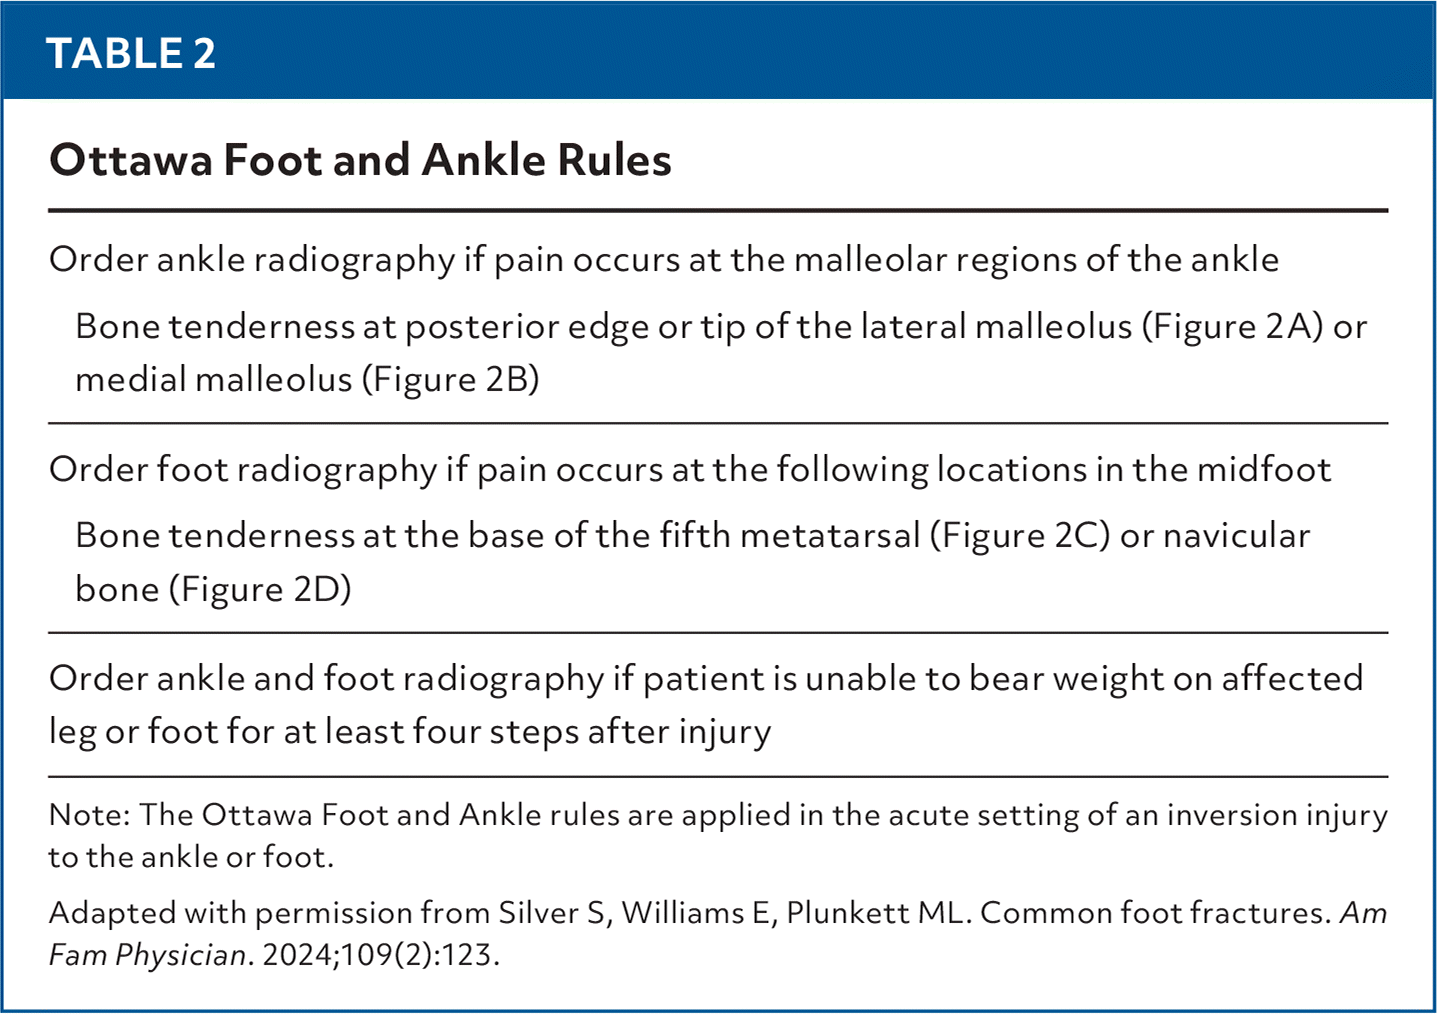
Task: Open the Figure 2D reference
Action: [260, 589]
